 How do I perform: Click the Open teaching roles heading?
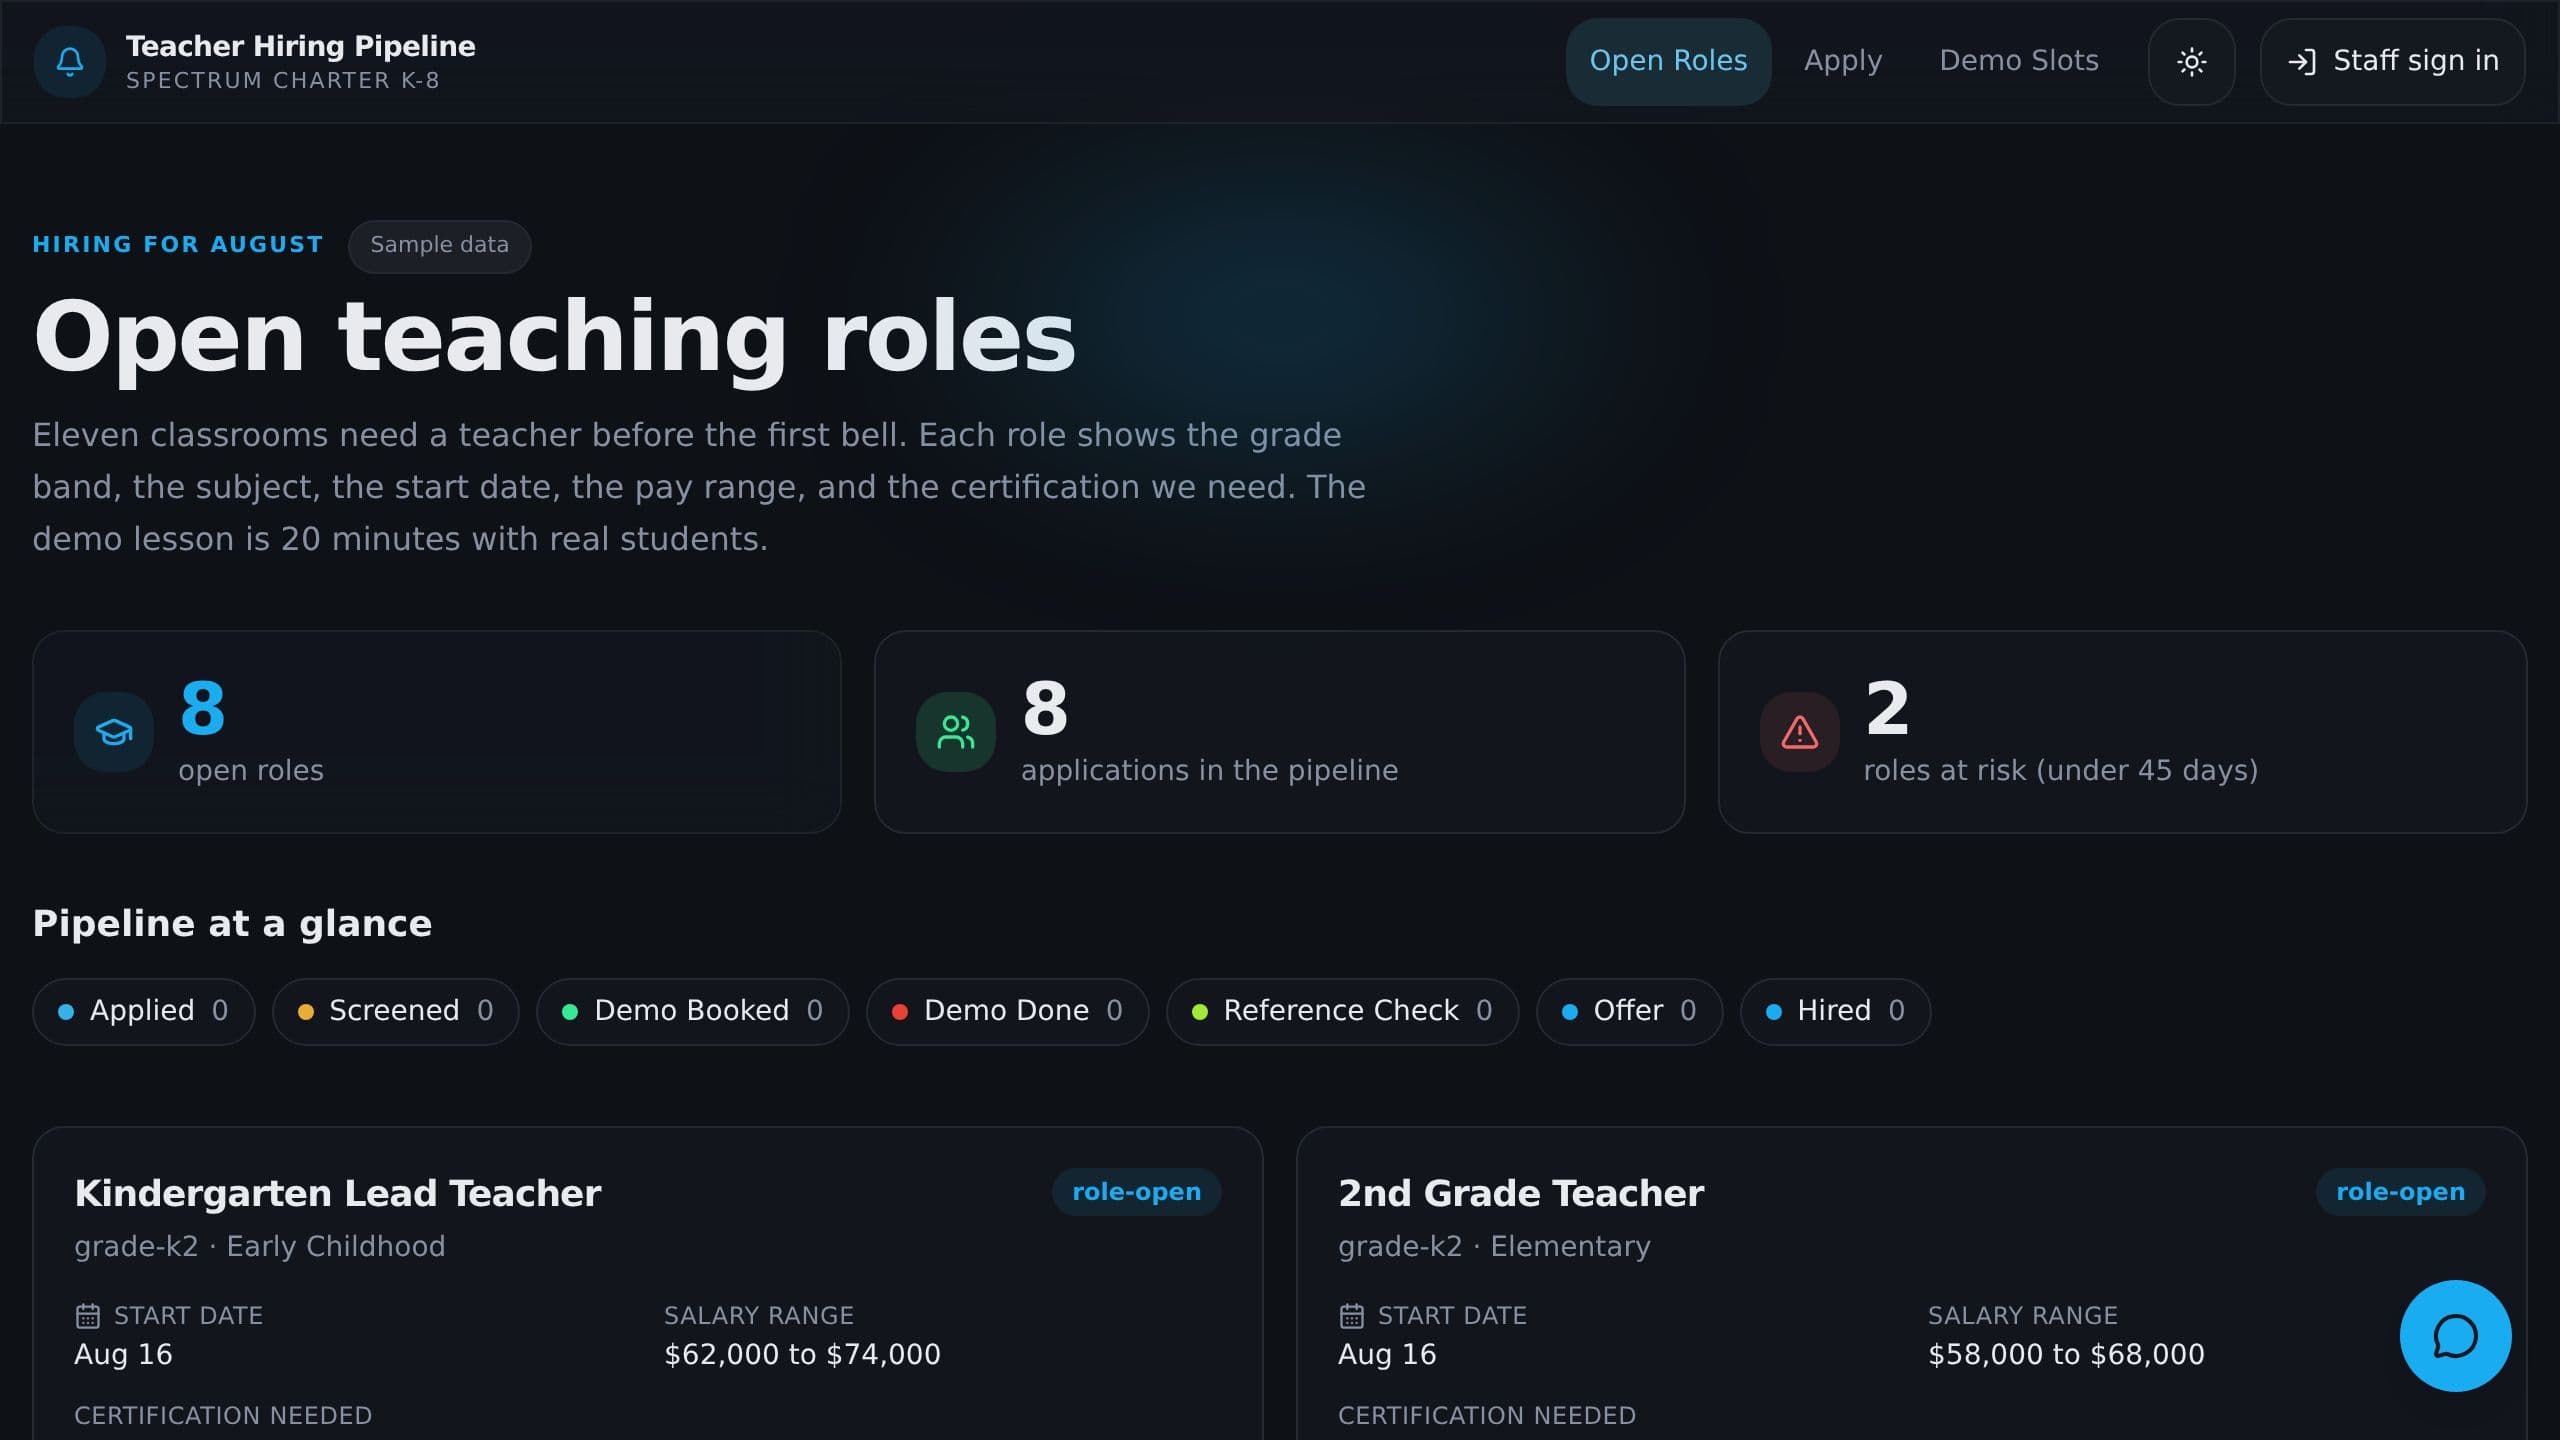point(555,338)
